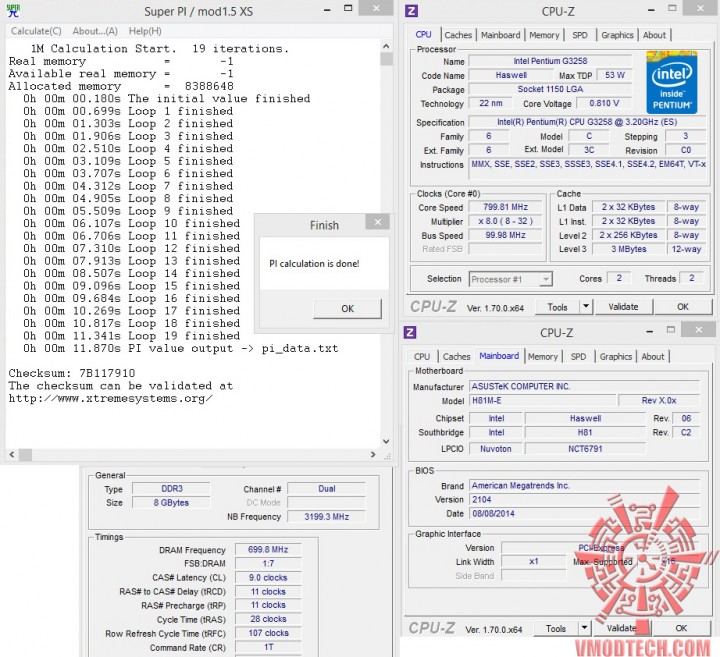Click the CPU-Z logo icon in top window title bar
The height and width of the screenshot is (657, 720).
(411, 11)
